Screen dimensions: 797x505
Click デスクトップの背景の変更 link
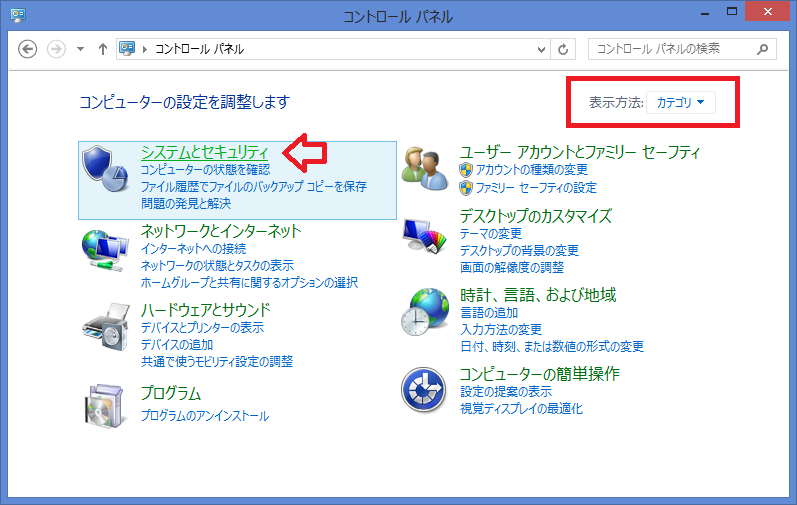point(518,250)
